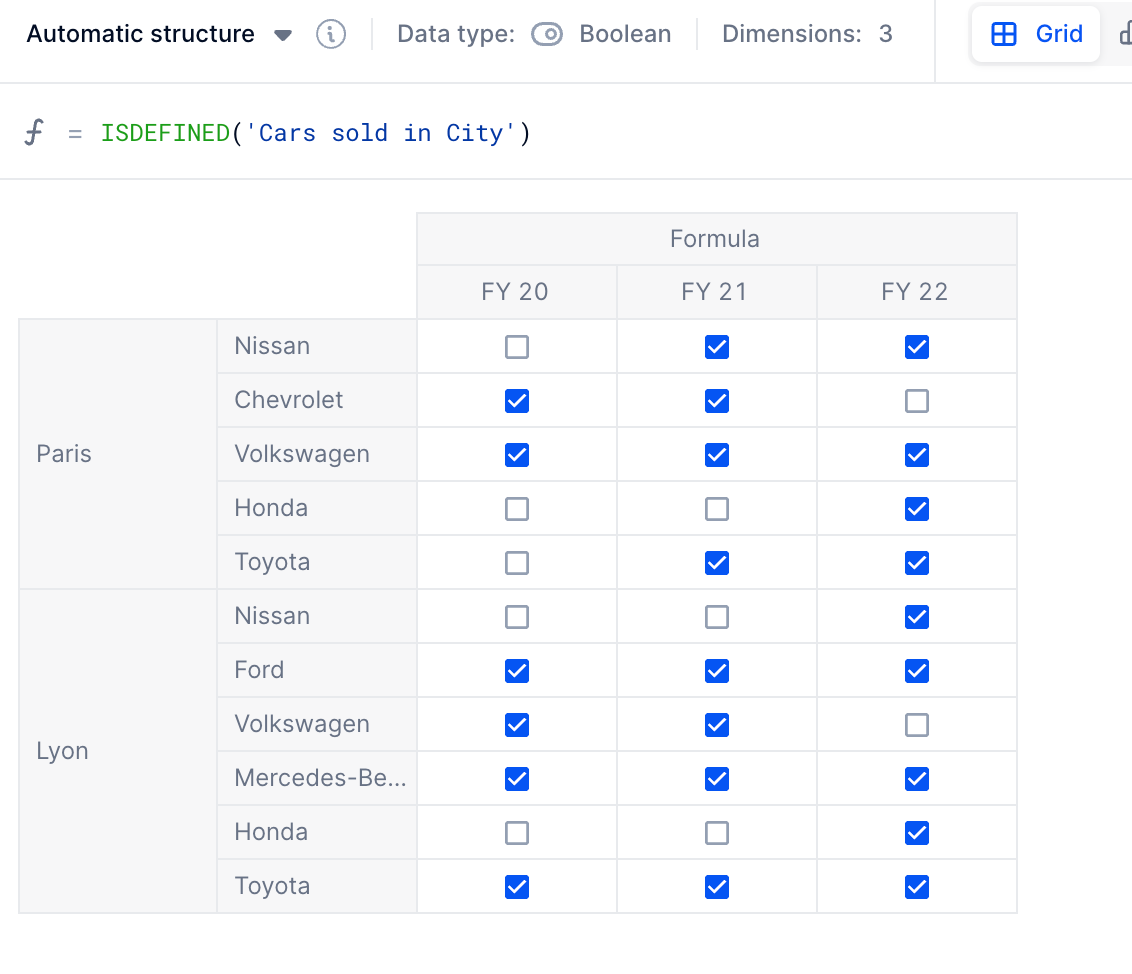Click the Paris Volkswagen row label
This screenshot has height=974, width=1132.
click(x=317, y=454)
